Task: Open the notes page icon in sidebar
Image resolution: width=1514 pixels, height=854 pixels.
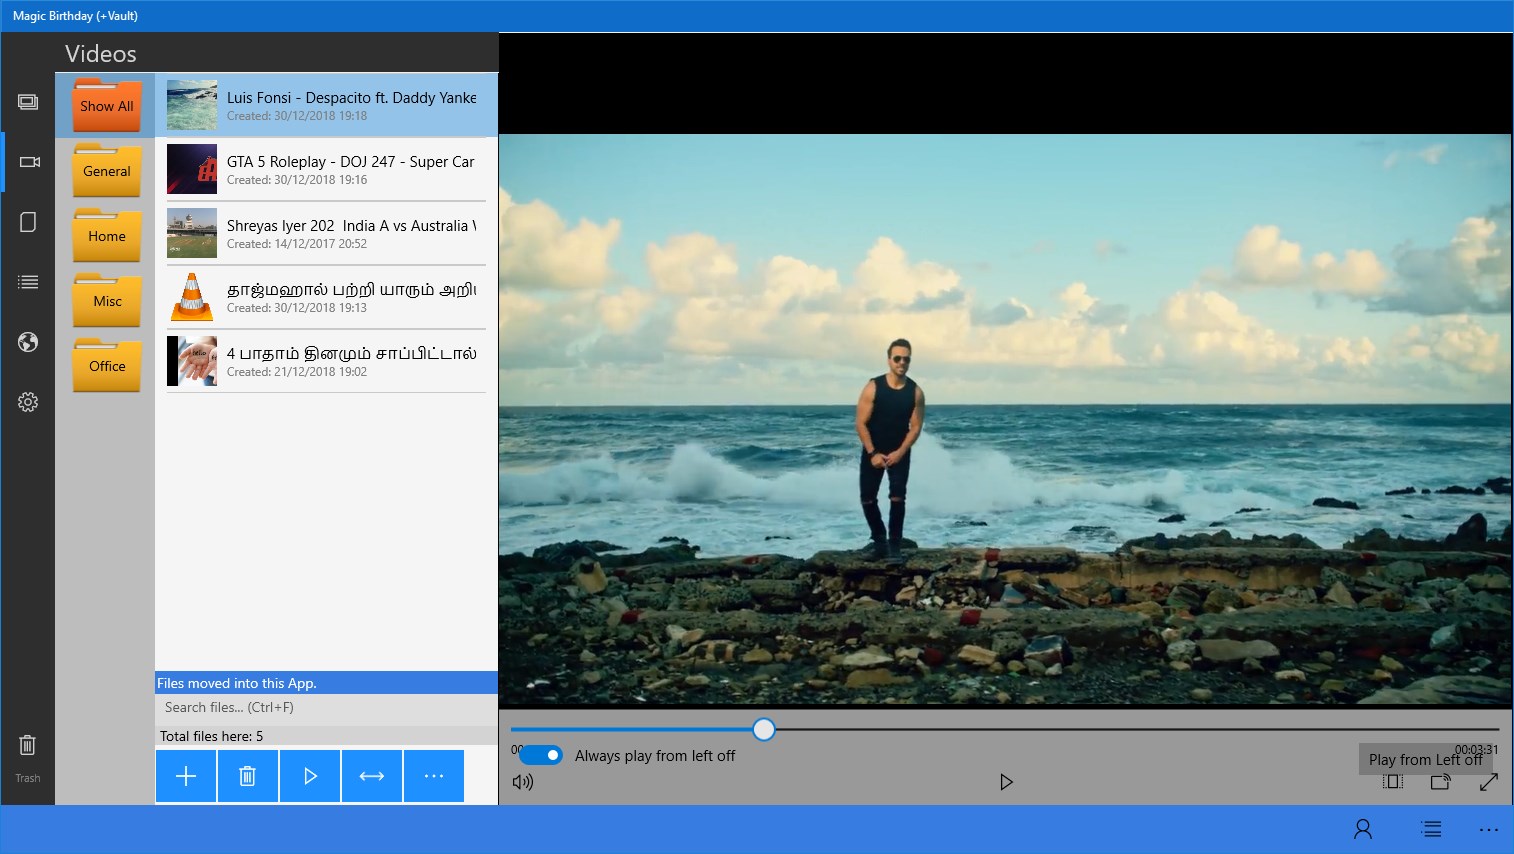Action: coord(28,222)
